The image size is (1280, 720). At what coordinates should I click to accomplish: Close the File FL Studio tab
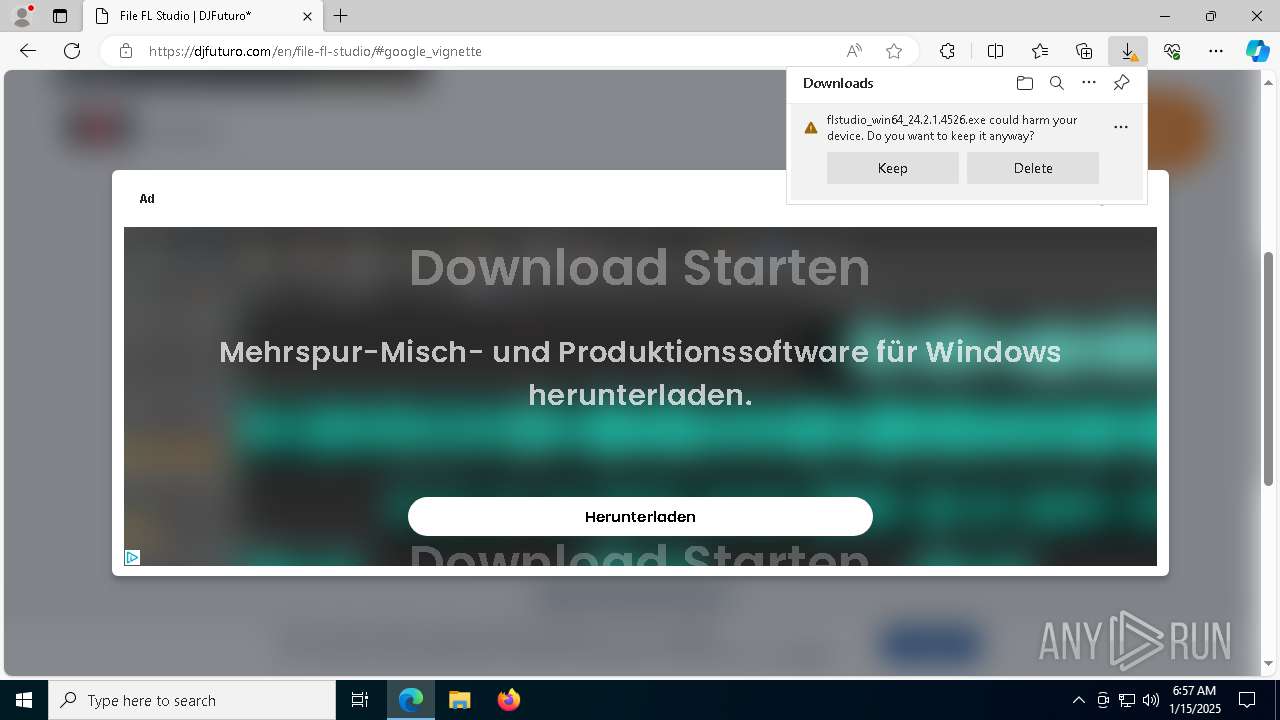pyautogui.click(x=308, y=16)
